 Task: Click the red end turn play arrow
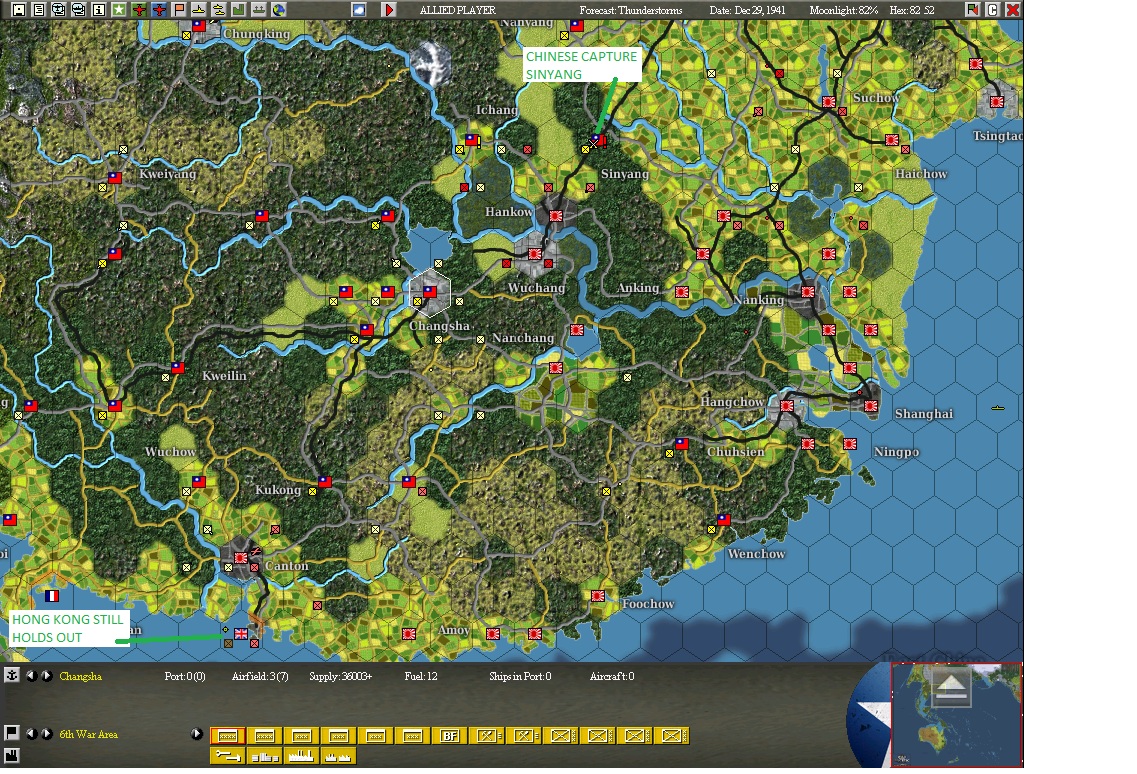(x=389, y=9)
